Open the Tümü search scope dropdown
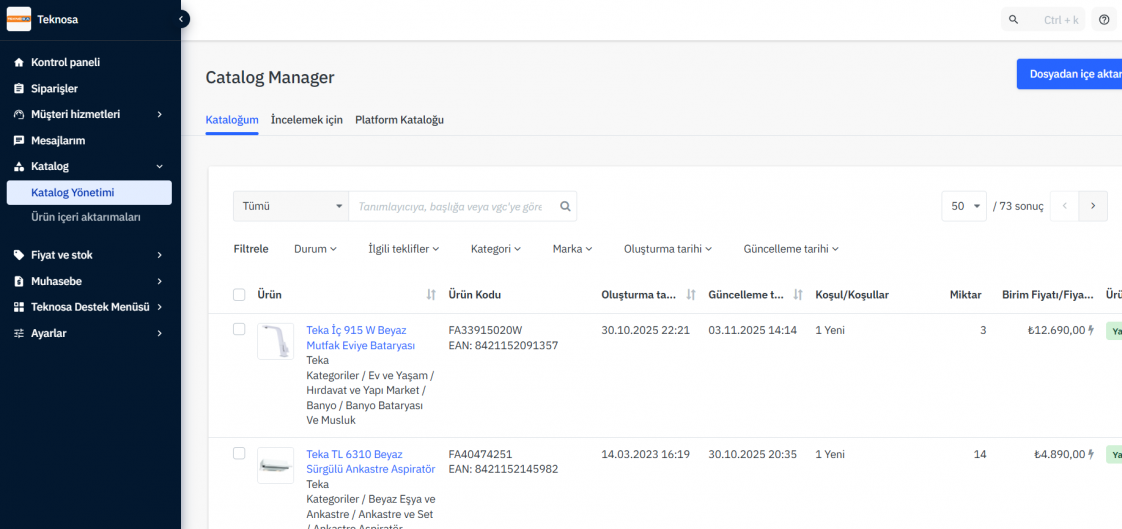Viewport: 1122px width, 529px height. 291,206
